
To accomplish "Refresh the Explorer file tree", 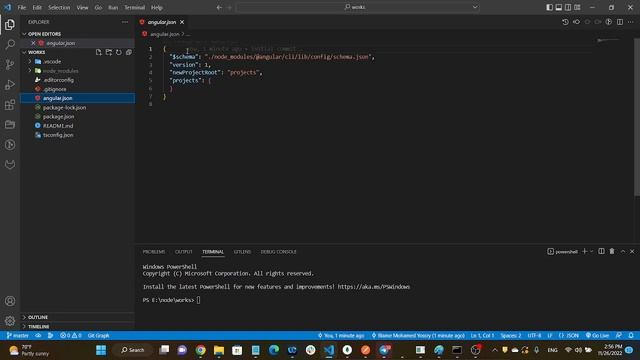I will pyautogui.click(x=119, y=52).
